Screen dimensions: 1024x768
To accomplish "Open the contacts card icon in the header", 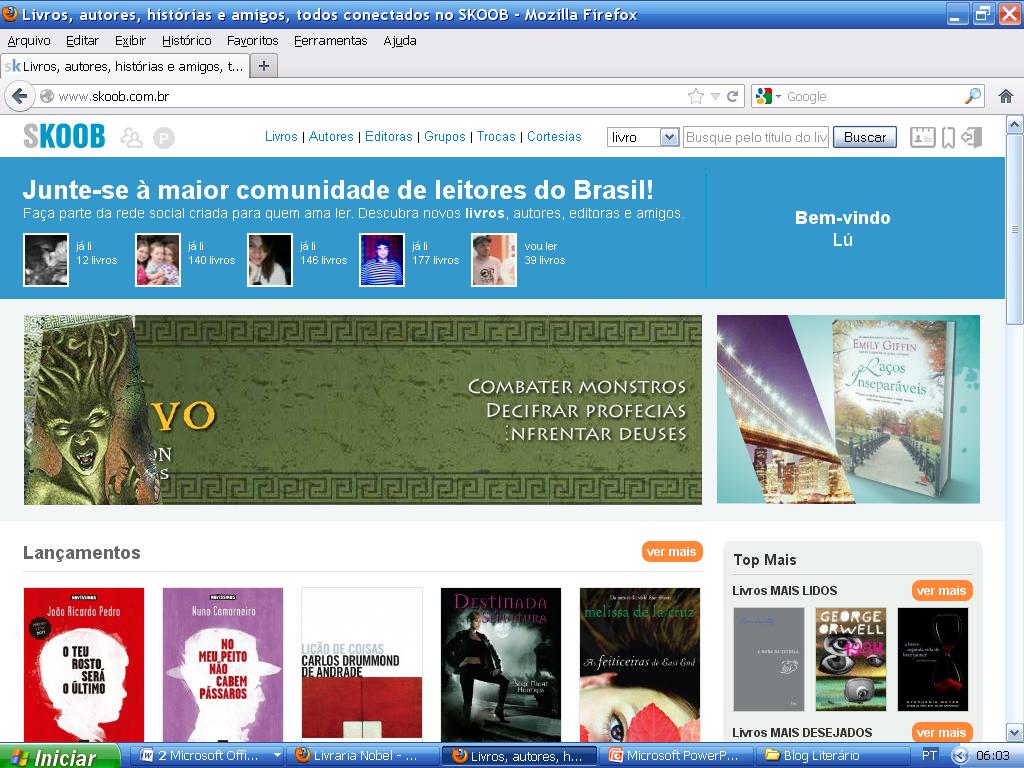I will coord(922,137).
